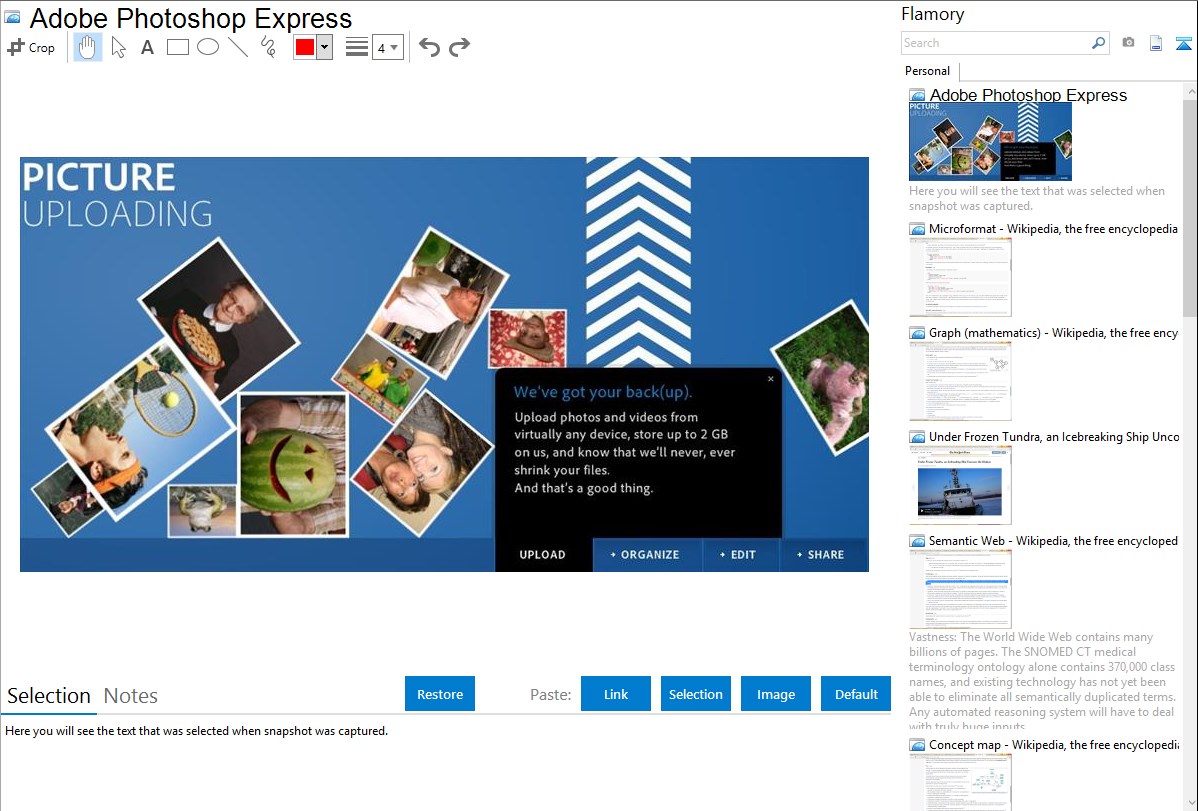Pick the freehand scribble tool
The width and height of the screenshot is (1198, 811).
(268, 47)
